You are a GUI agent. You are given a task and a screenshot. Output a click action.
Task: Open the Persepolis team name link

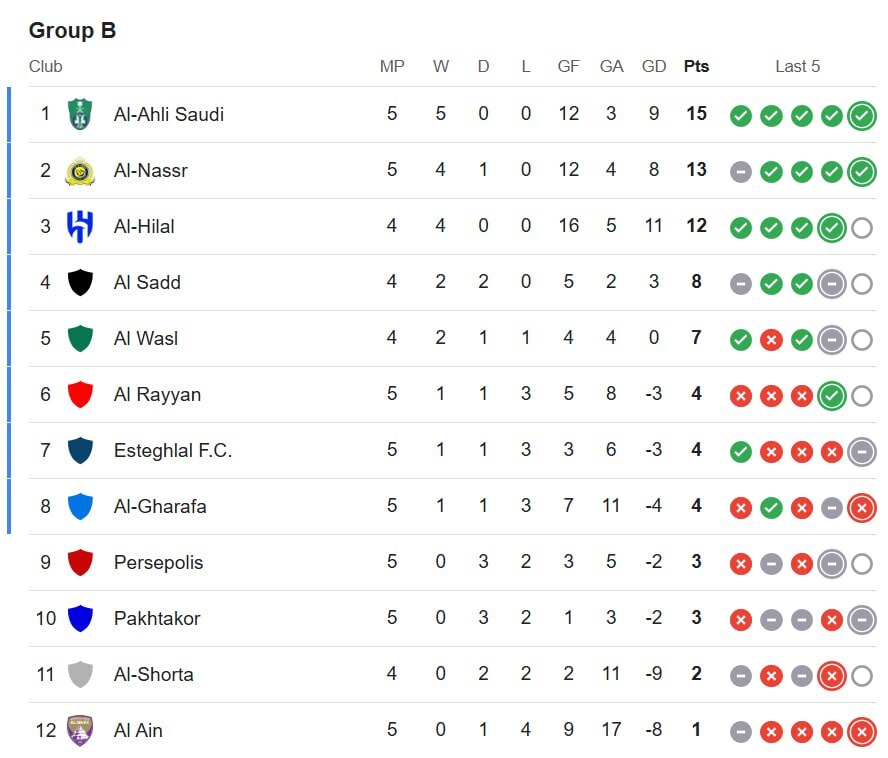point(159,563)
